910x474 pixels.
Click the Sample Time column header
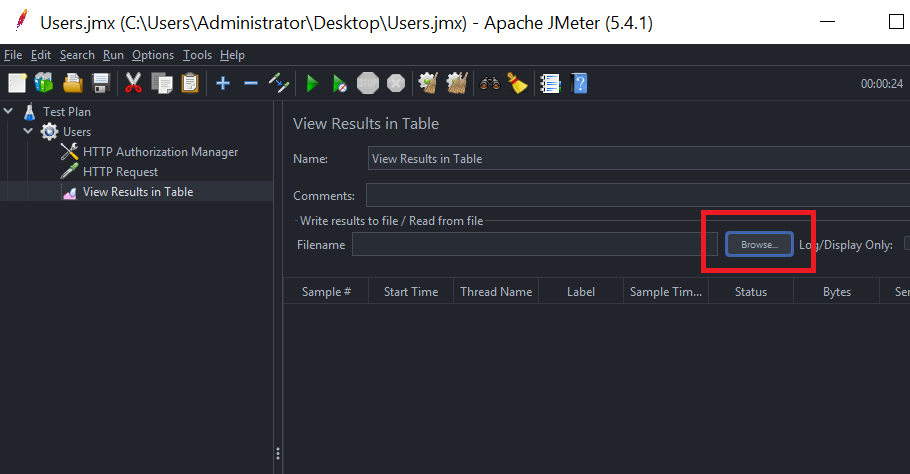pyautogui.click(x=666, y=292)
